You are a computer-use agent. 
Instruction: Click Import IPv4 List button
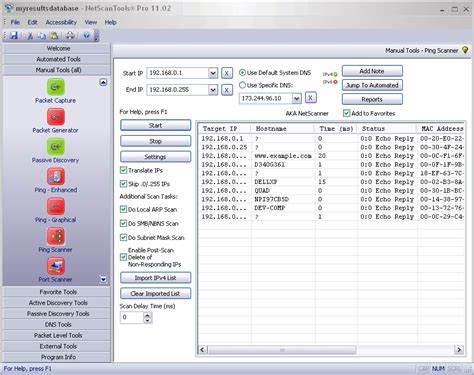(x=155, y=278)
